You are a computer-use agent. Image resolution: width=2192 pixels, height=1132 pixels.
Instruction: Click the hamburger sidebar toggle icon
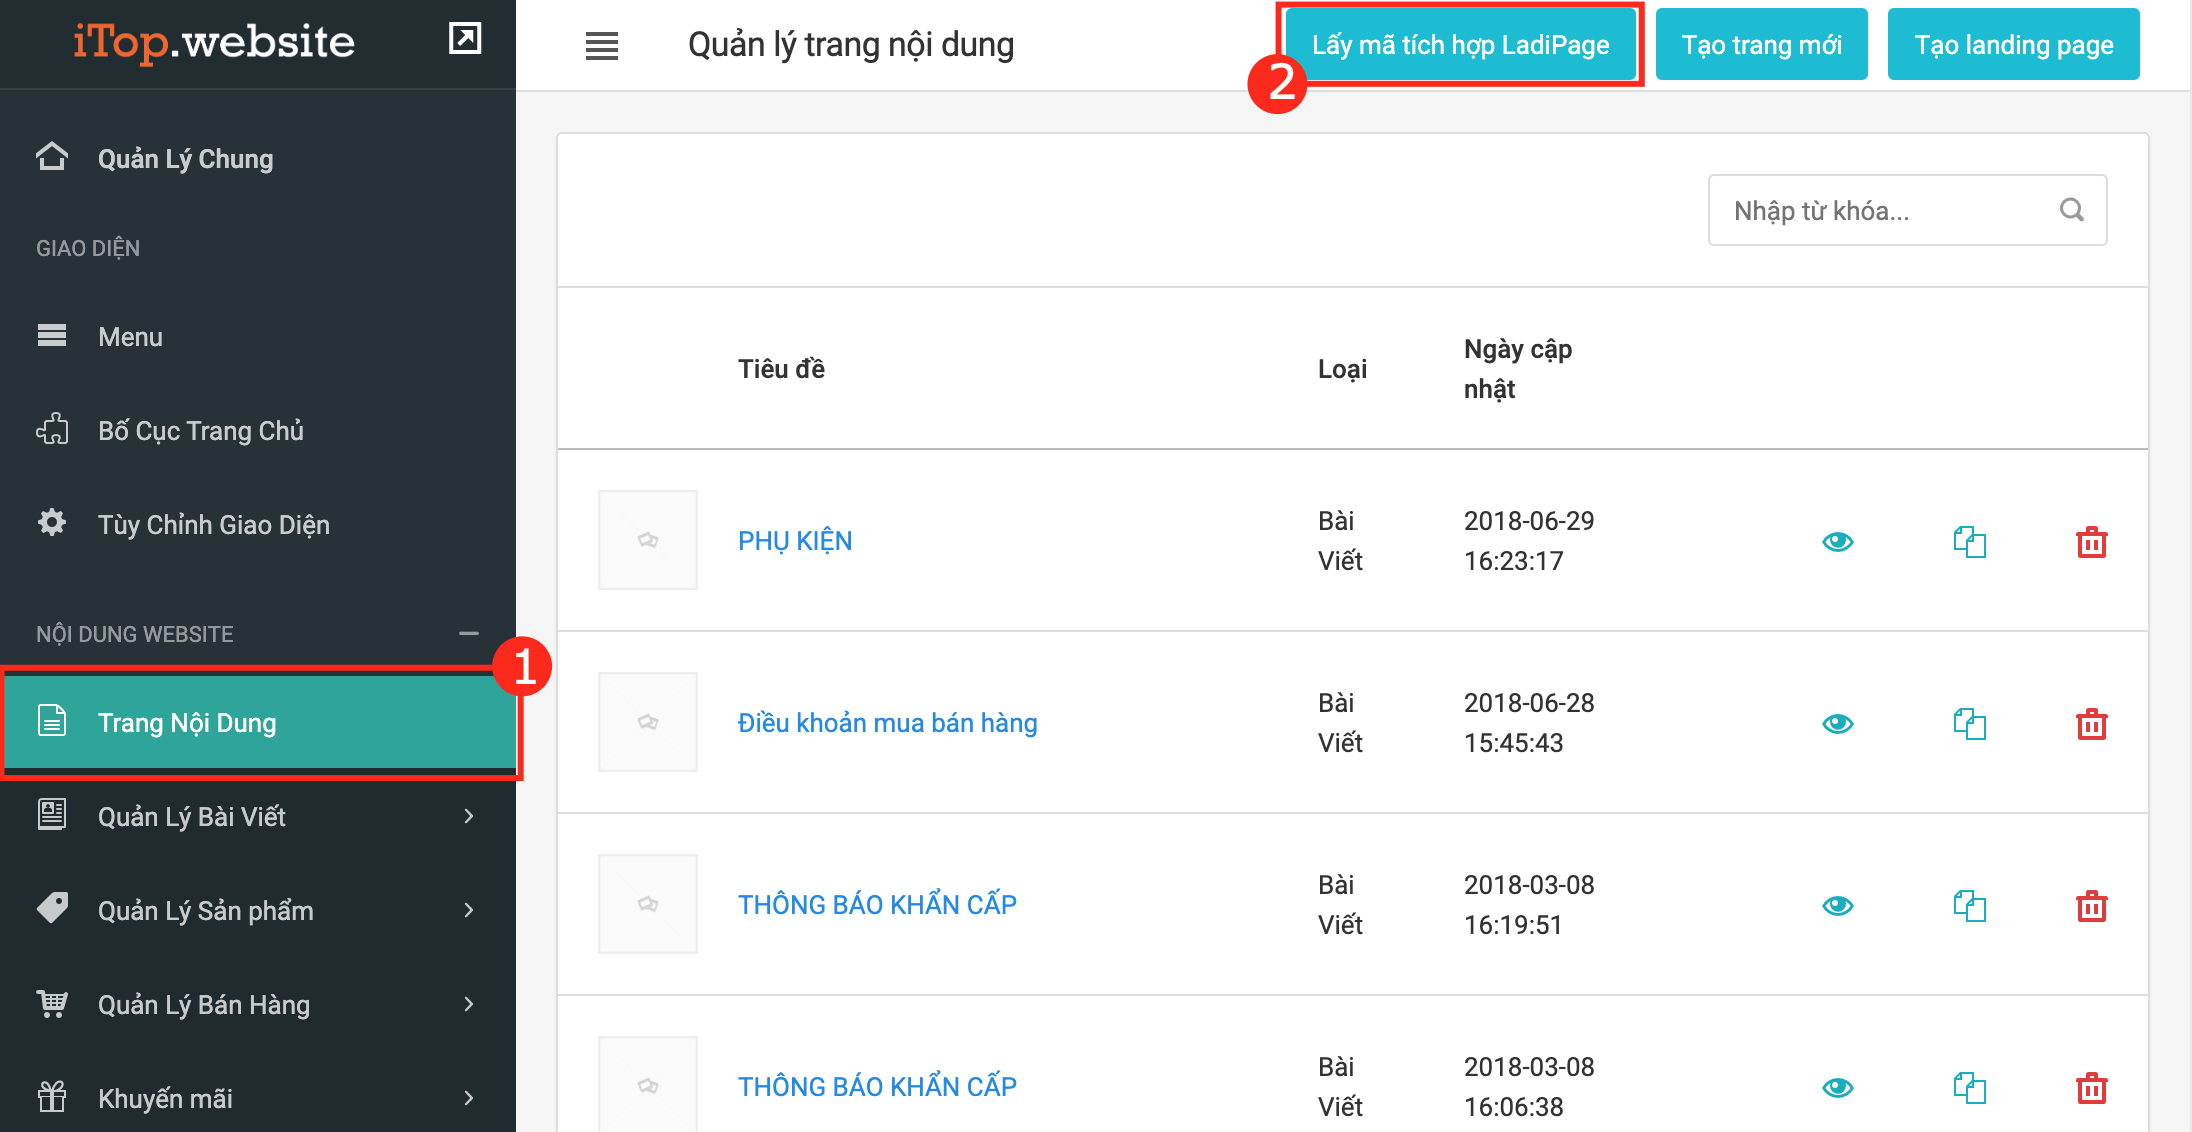coord(601,45)
